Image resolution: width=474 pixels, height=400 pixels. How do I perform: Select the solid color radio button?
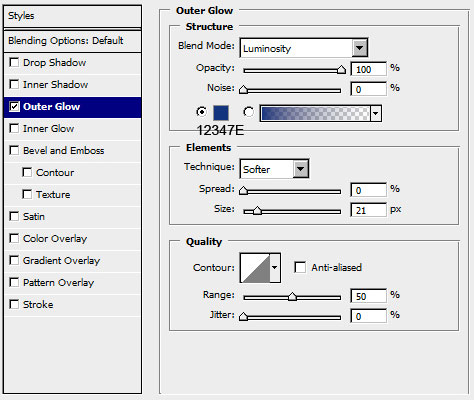point(201,112)
